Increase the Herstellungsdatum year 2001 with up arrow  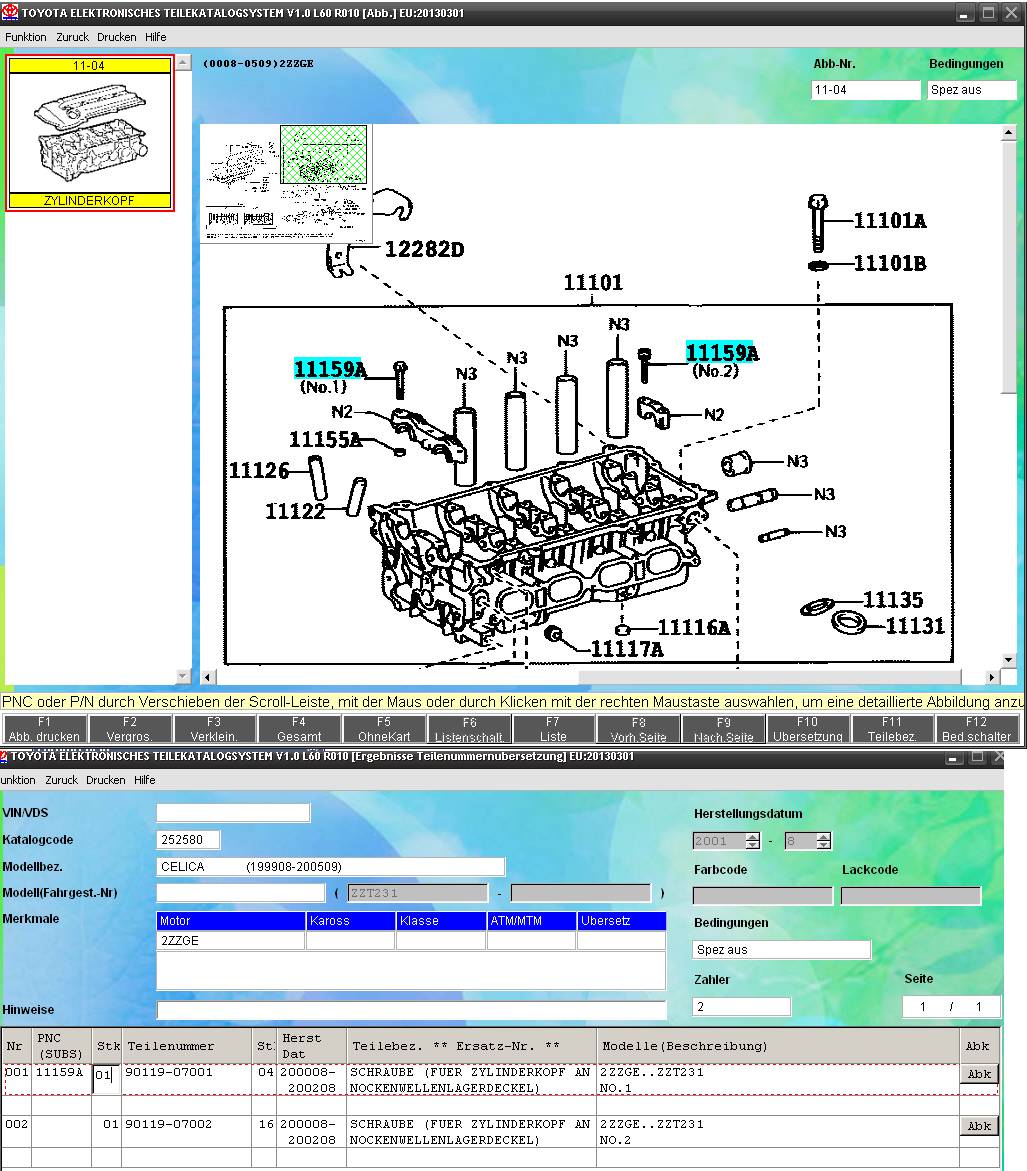click(x=753, y=836)
